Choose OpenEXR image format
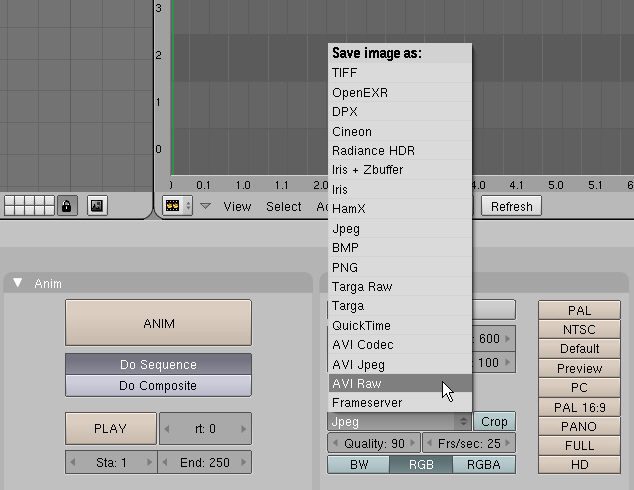Screen dimensions: 634x490 (x=400, y=93)
